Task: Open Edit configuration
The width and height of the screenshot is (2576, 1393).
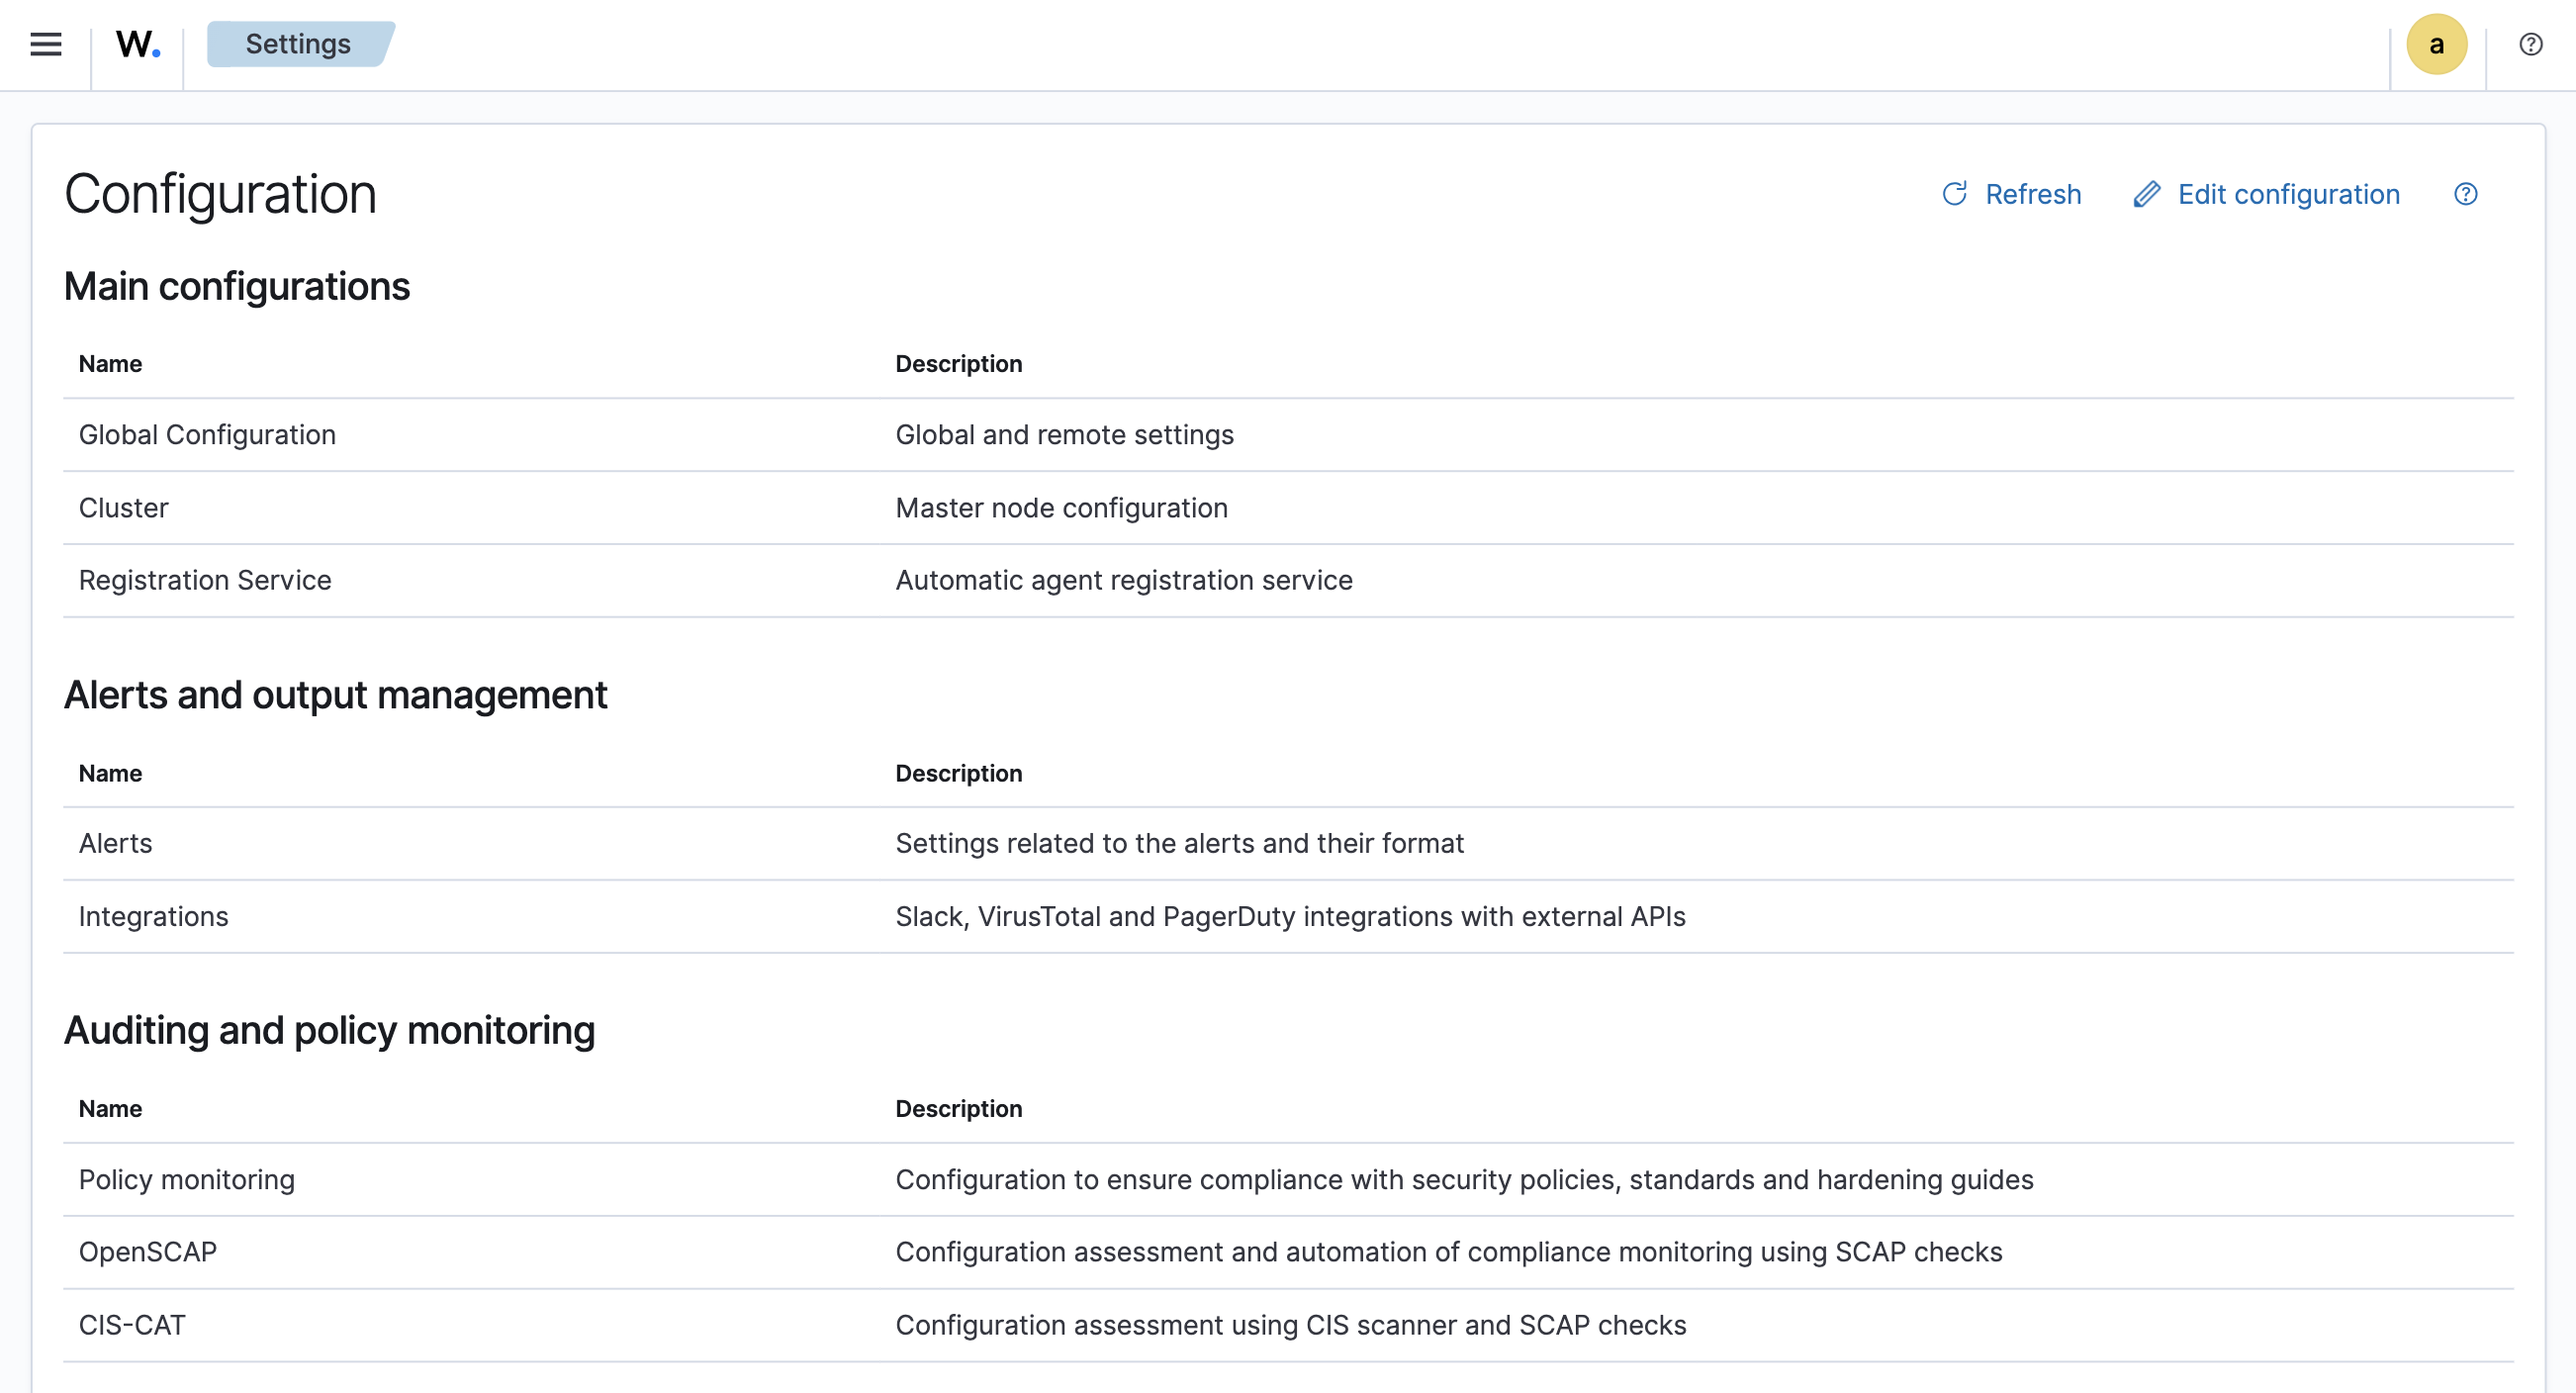Action: 2290,194
